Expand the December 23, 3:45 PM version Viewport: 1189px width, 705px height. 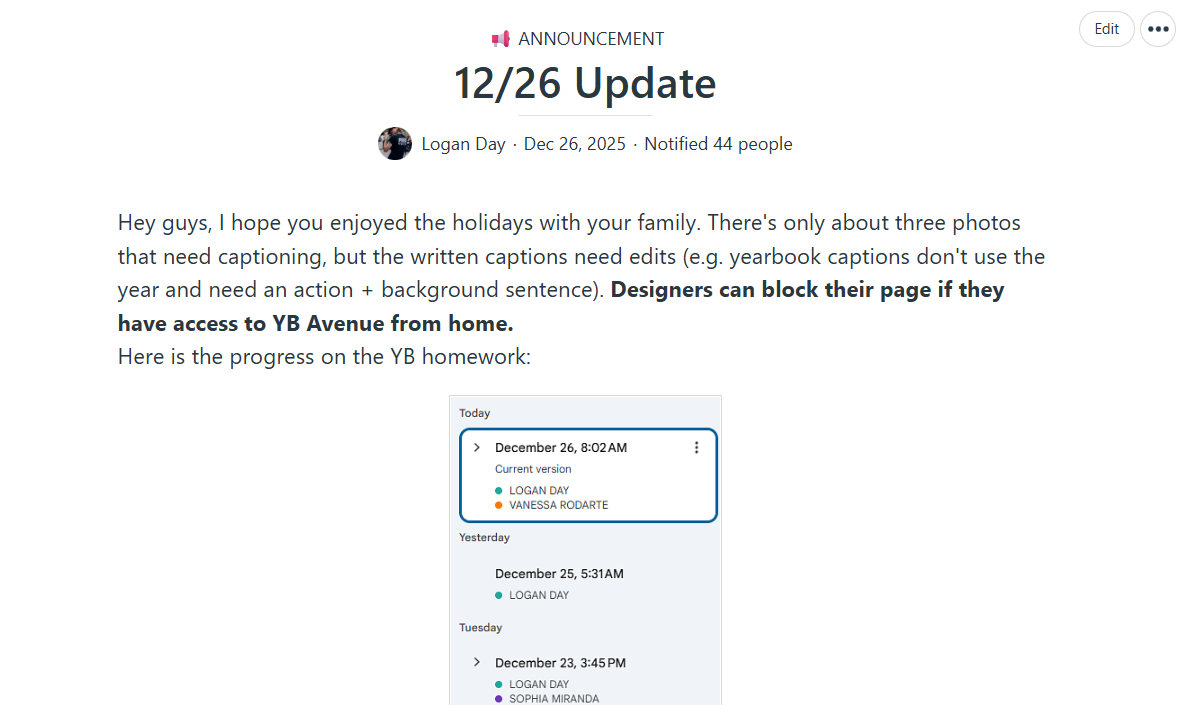coord(477,662)
